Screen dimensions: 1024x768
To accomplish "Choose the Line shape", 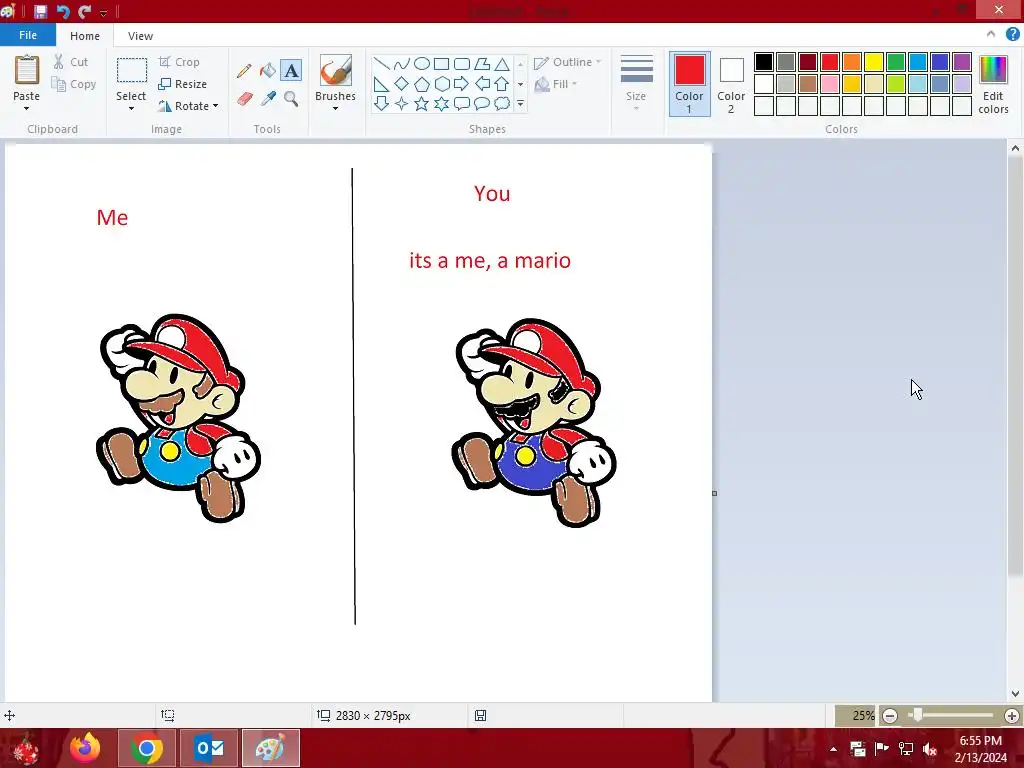I will [381, 63].
